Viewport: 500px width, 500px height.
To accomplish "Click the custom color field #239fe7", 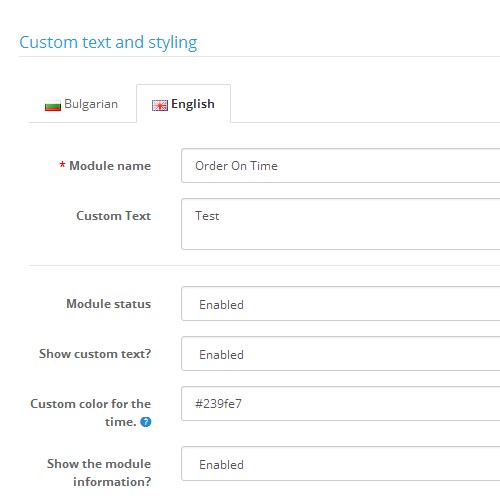I will coord(340,404).
